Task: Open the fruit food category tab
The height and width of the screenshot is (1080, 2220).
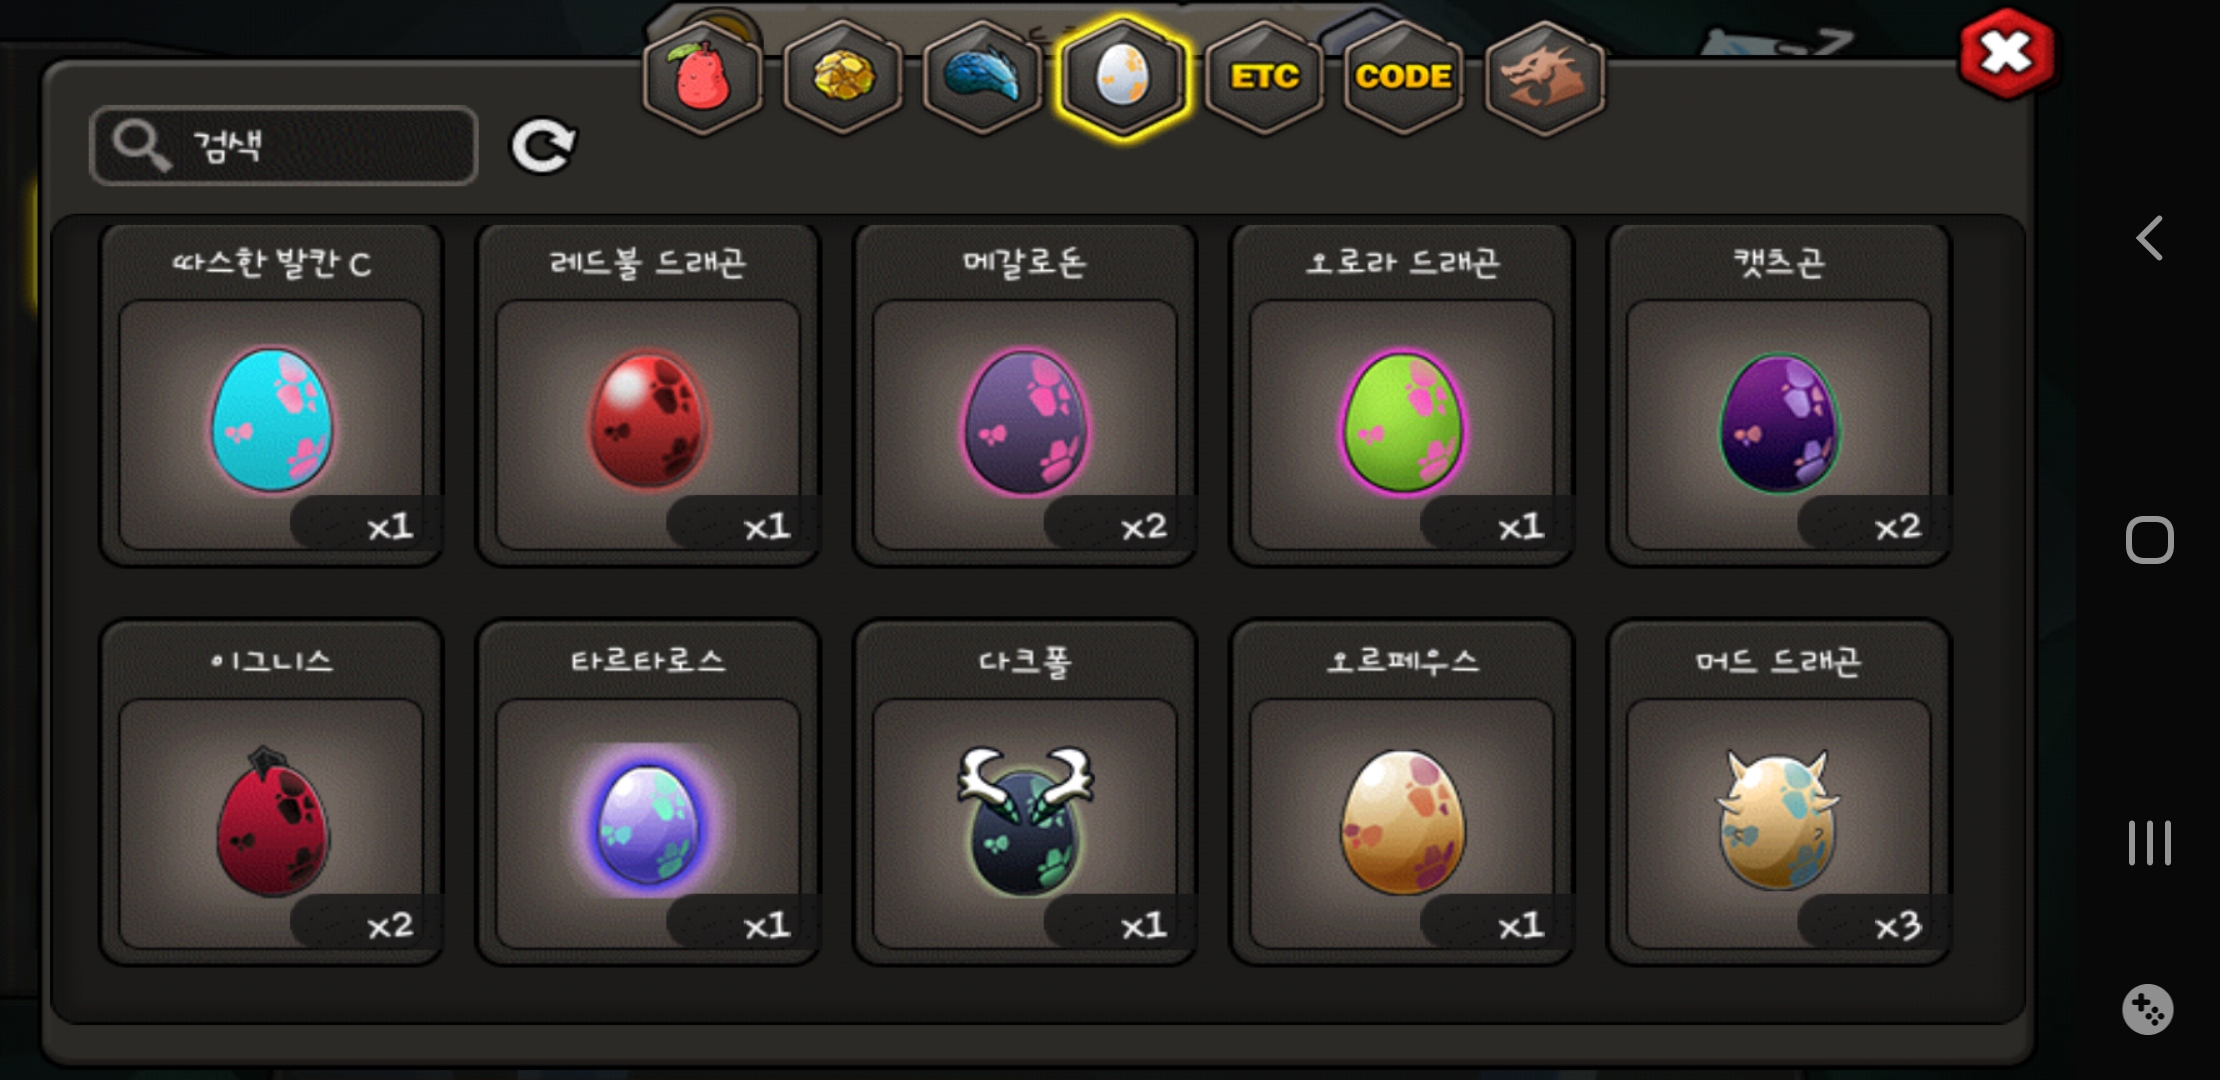Action: click(703, 78)
